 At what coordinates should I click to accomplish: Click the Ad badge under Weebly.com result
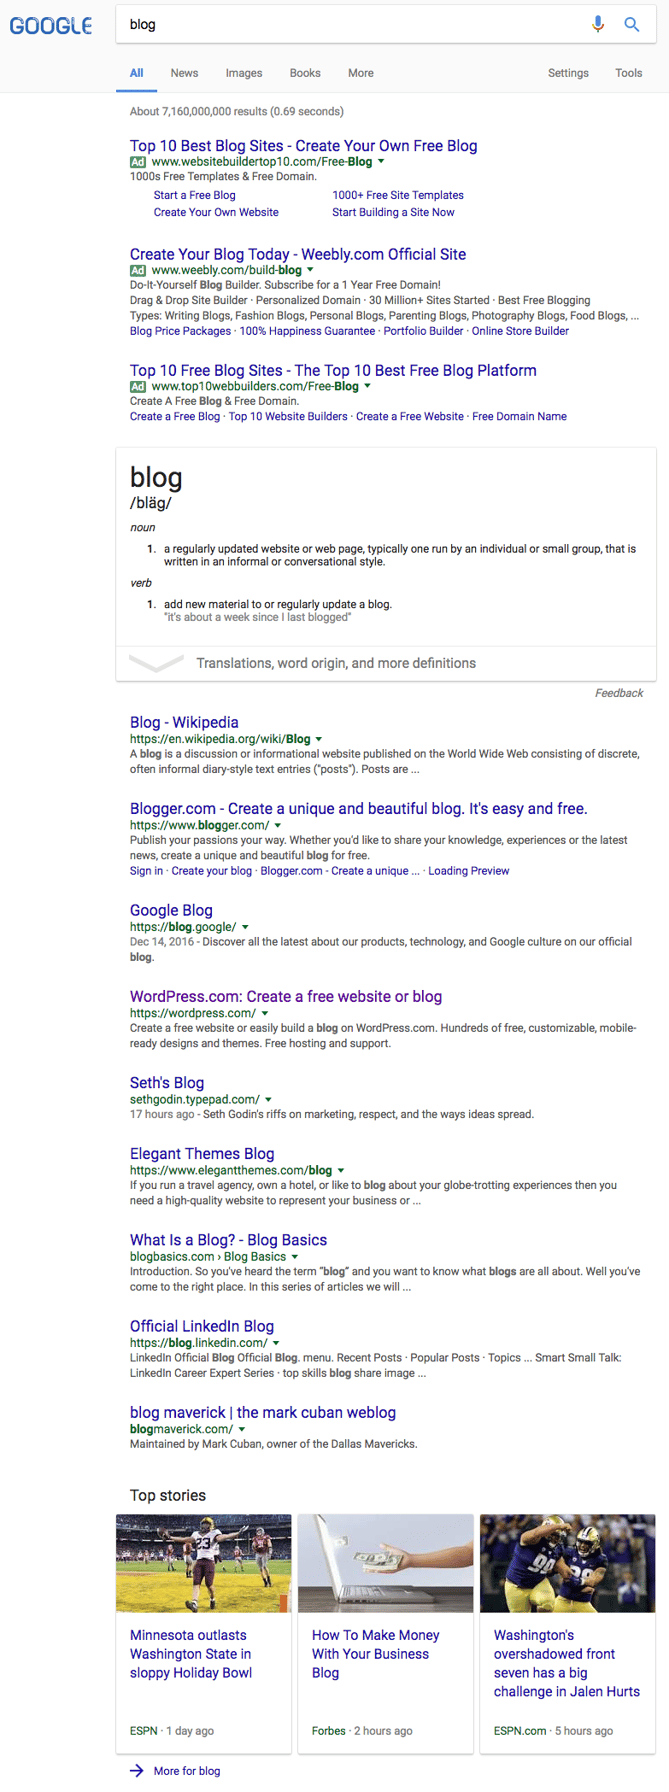pyautogui.click(x=138, y=271)
